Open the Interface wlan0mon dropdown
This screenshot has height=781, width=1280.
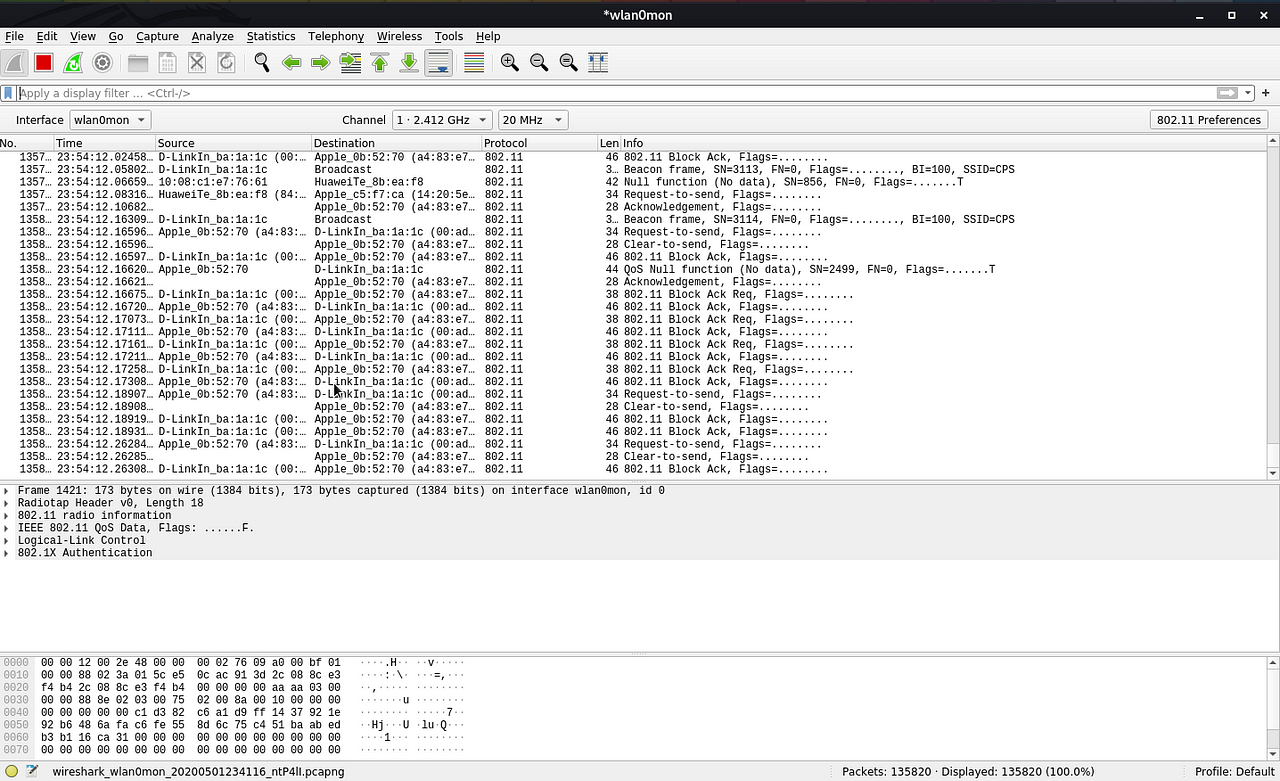click(x=110, y=120)
